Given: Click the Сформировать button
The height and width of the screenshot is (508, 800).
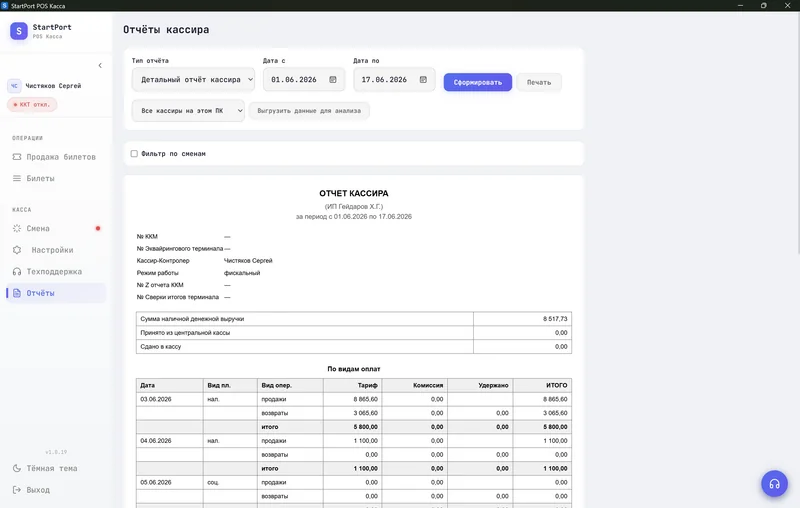Looking at the screenshot, I should tap(478, 82).
